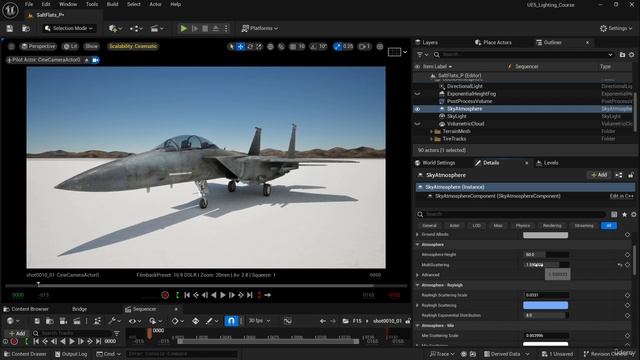
Task: Toggle world or local coordinate space globe
Action: (270, 47)
